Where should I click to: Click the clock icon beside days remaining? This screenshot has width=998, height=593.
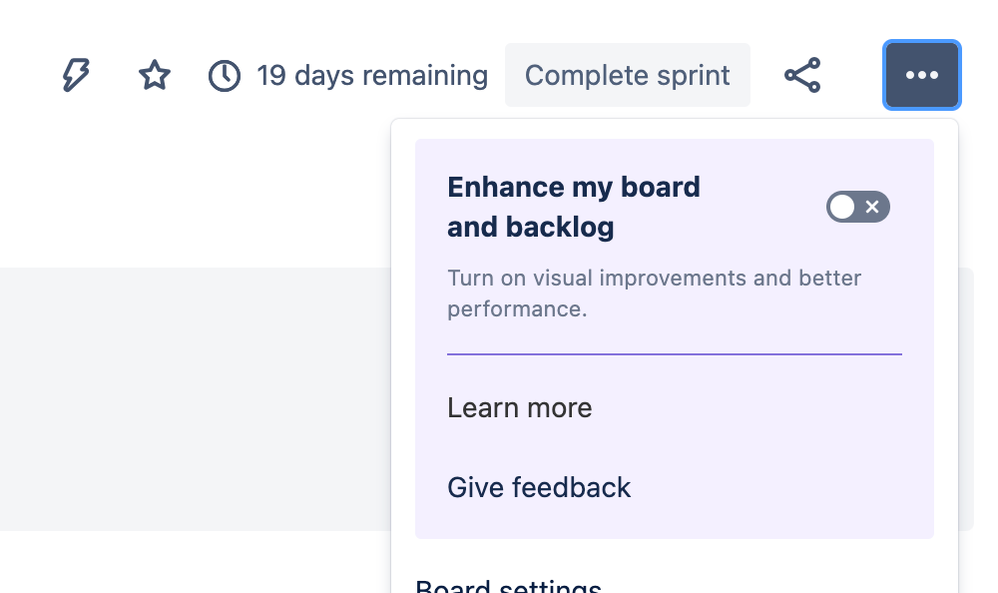224,76
